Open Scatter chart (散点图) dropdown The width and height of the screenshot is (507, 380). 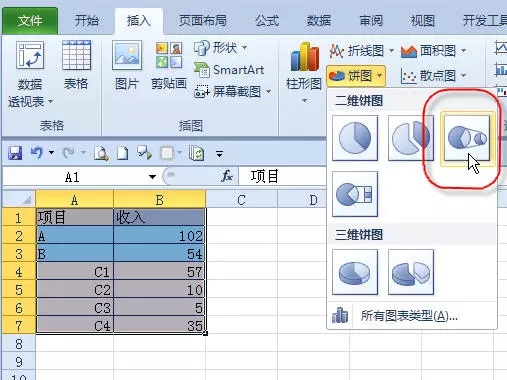[433, 76]
